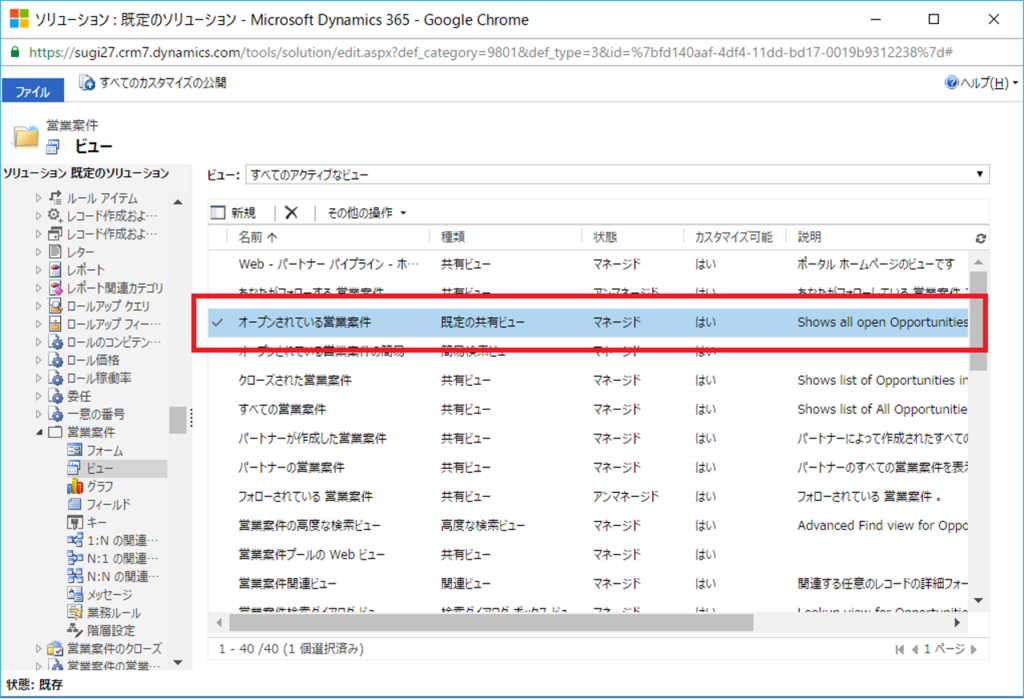Viewport: 1024px width, 699px height.
Task: Open the ファイル menu
Action: (33, 91)
